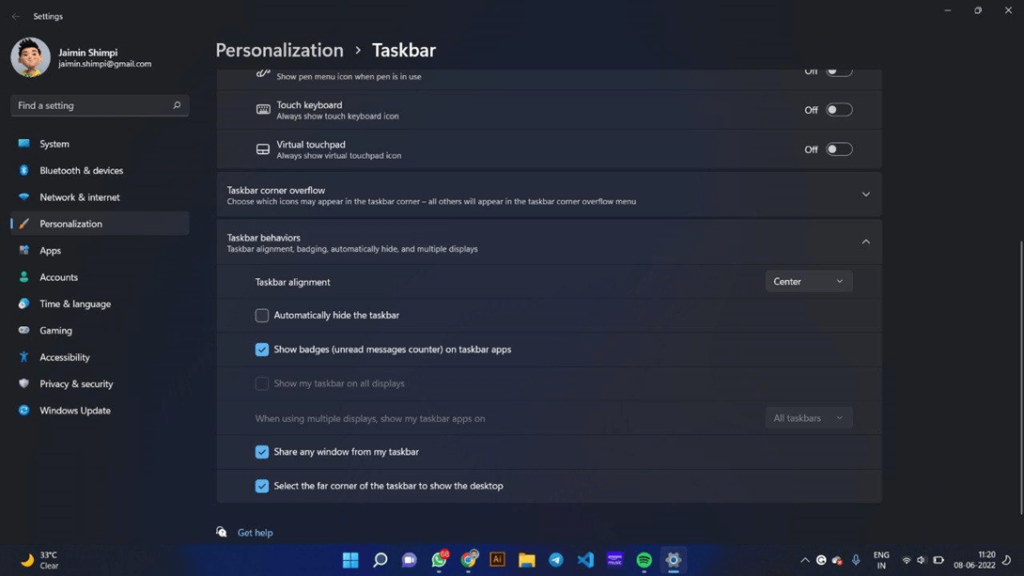Viewport: 1024px width, 576px height.
Task: Open the Chat app from taskbar
Action: (x=409, y=560)
